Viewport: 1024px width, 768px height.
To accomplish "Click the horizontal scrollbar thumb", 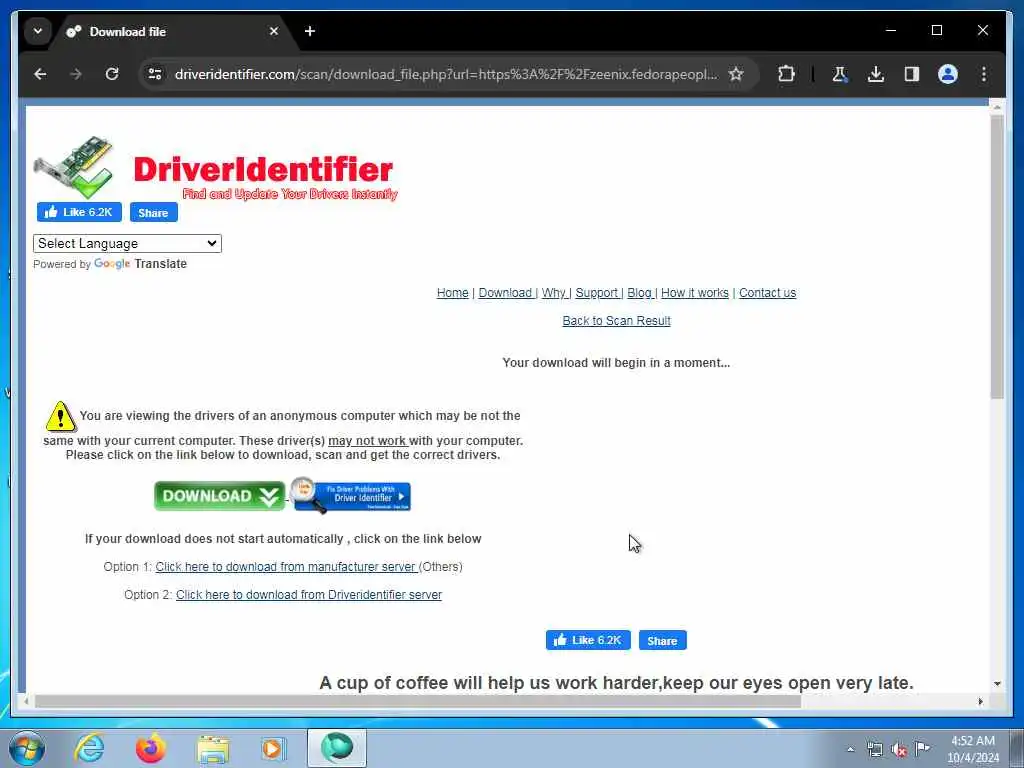I will (418, 701).
